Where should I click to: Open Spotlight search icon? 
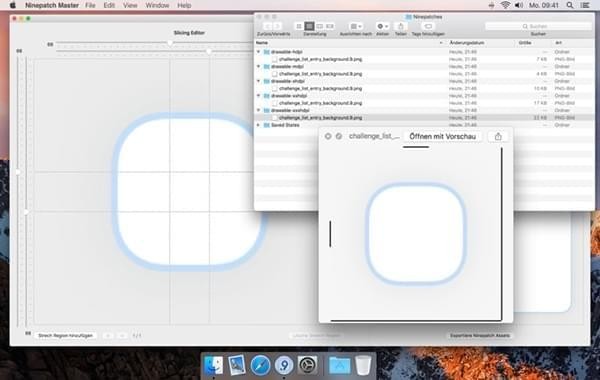[x=570, y=5]
